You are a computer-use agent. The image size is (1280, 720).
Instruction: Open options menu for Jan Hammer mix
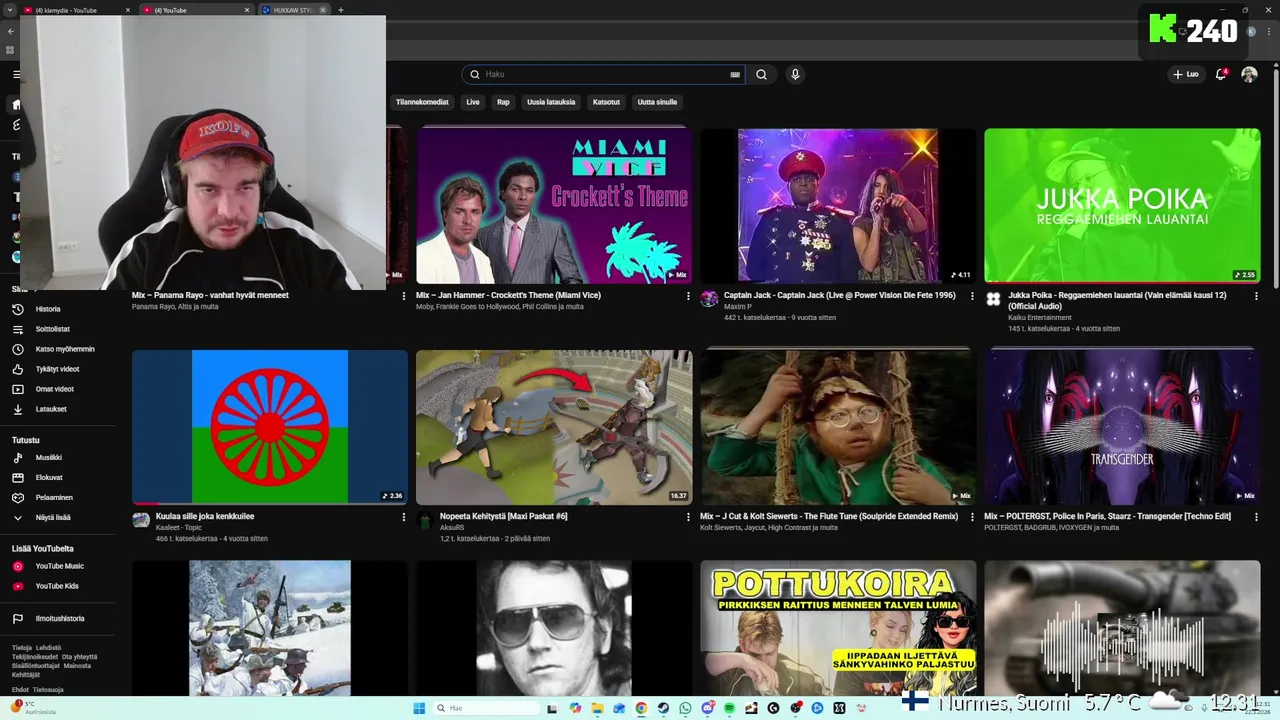(688, 296)
